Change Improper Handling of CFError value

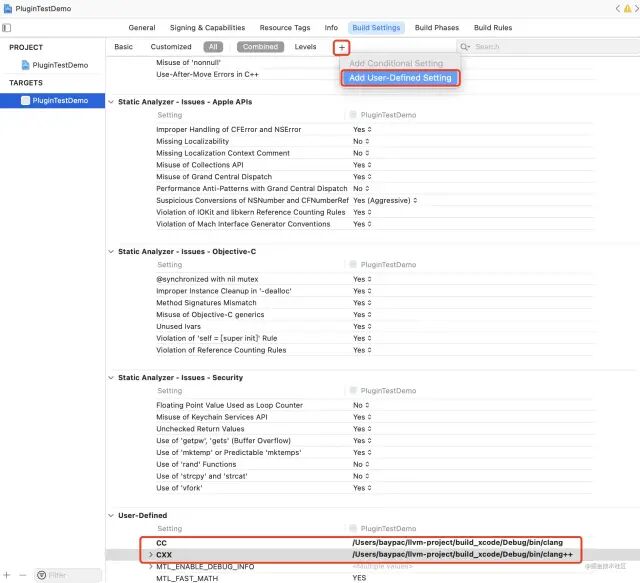point(362,129)
